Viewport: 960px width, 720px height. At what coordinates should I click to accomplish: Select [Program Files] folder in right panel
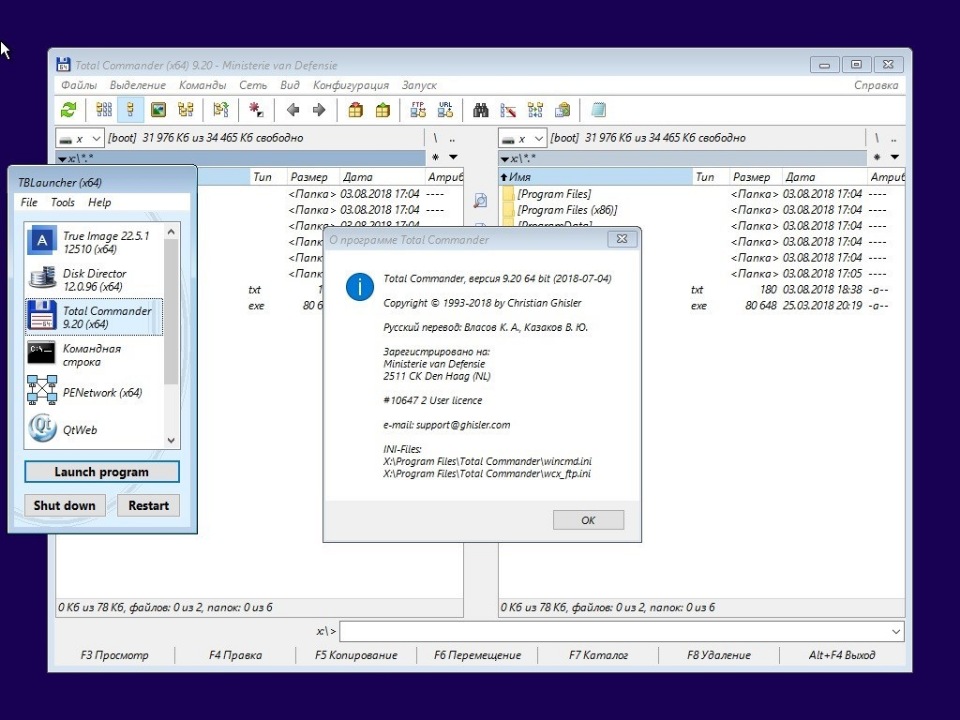pyautogui.click(x=553, y=194)
